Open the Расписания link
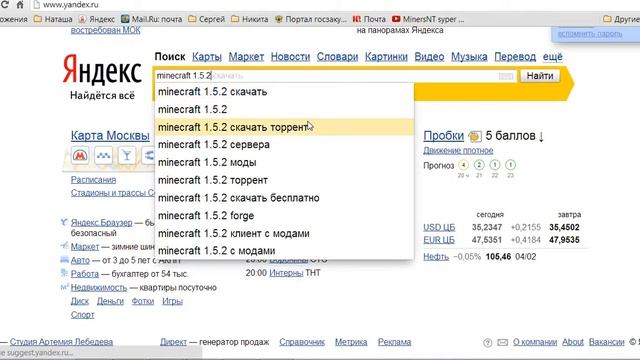The height and width of the screenshot is (360, 640). pyautogui.click(x=93, y=180)
